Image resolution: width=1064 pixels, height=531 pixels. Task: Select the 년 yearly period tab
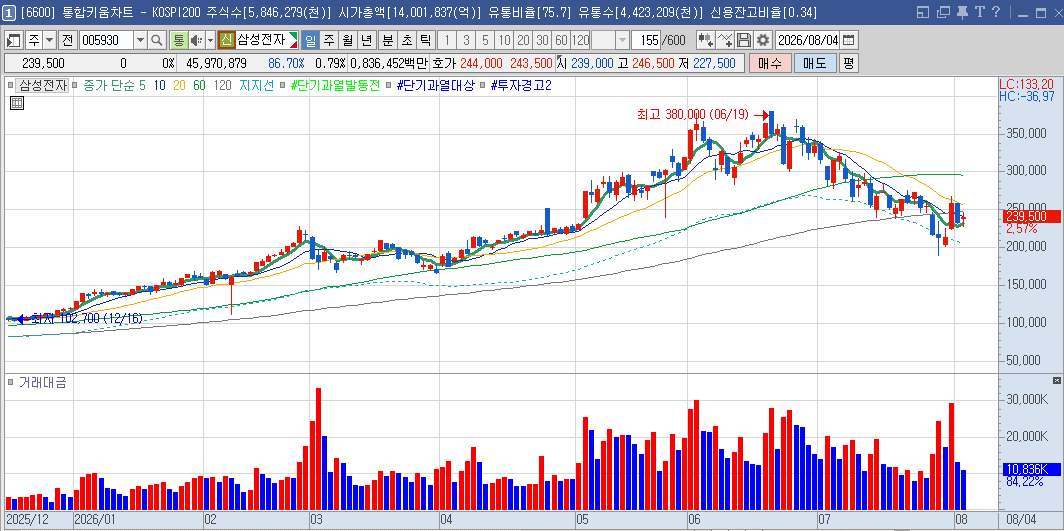pyautogui.click(x=366, y=40)
